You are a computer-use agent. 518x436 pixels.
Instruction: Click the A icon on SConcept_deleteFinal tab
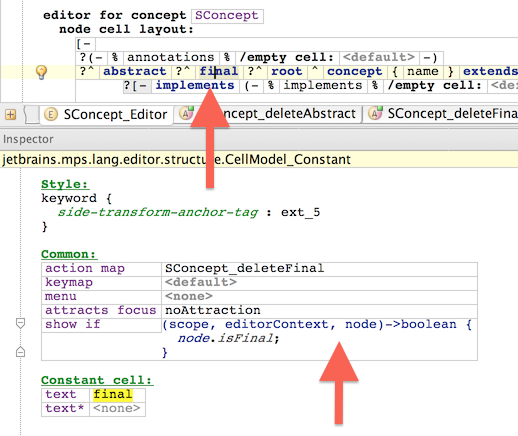376,113
